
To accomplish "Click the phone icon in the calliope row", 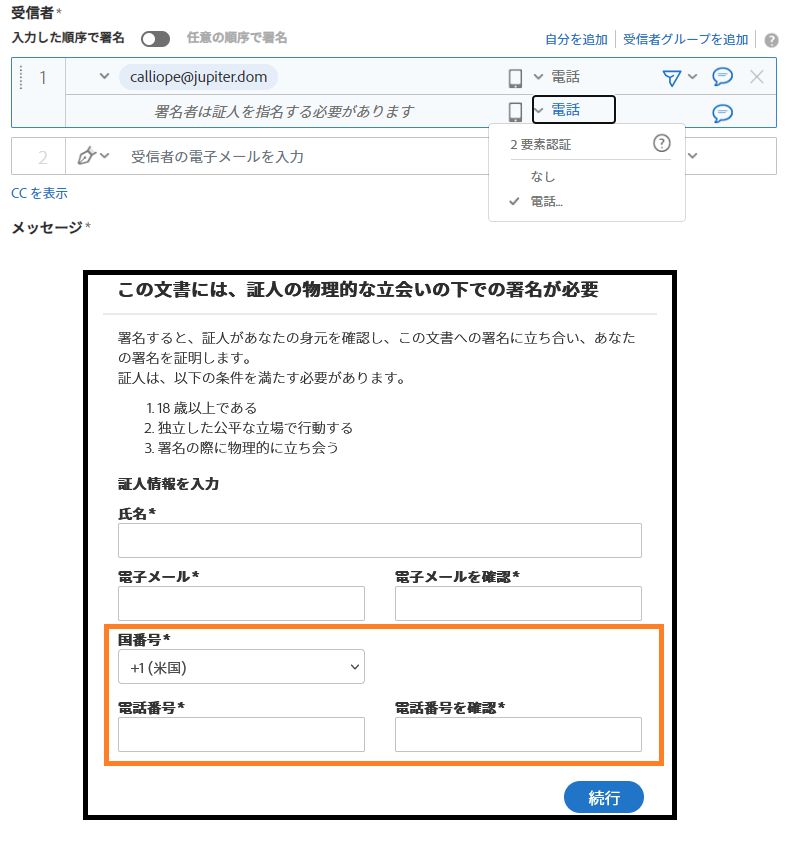I will point(515,78).
